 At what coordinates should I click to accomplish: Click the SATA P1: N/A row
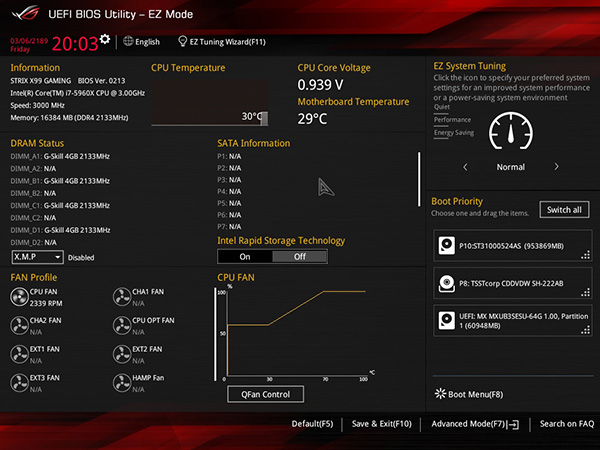229,157
